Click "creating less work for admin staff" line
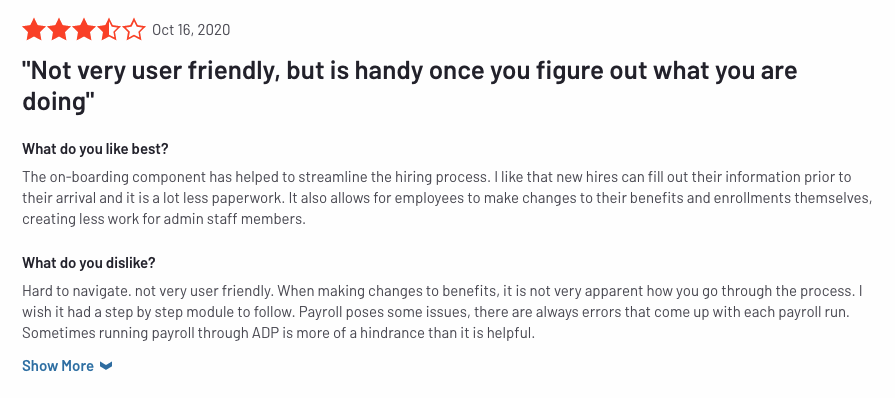Screen dimensions: 895x398 [164, 220]
